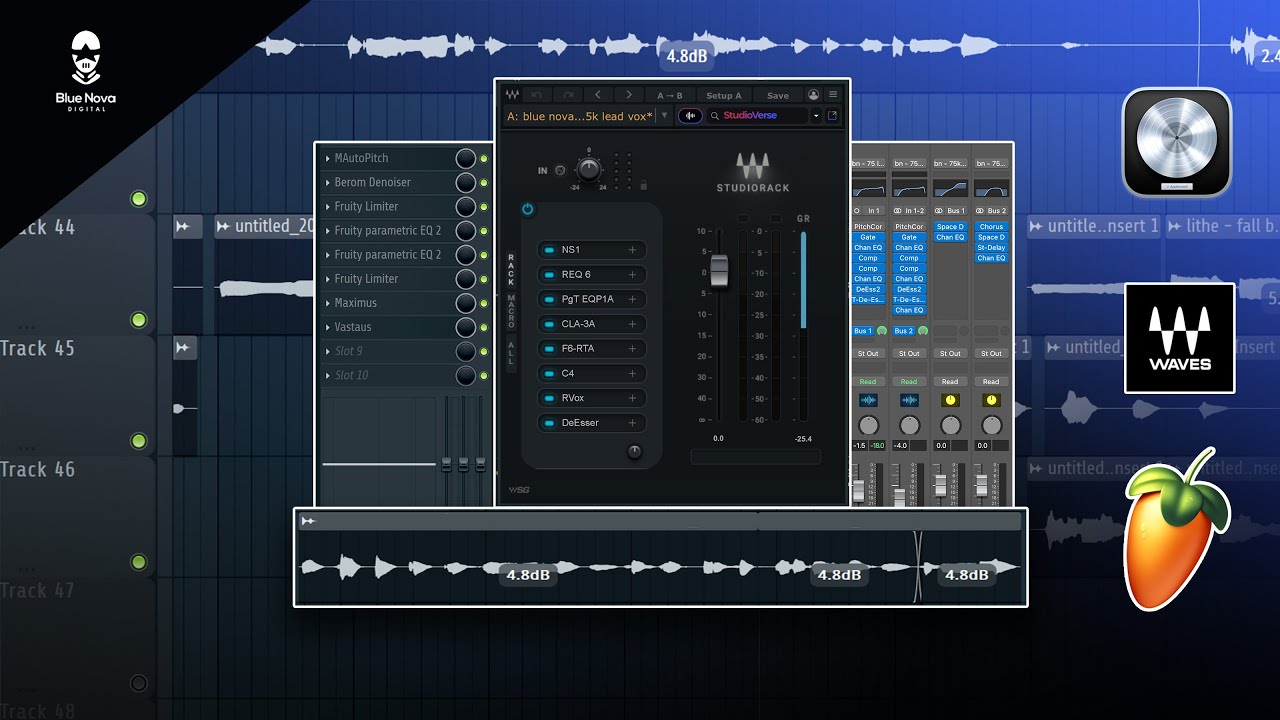This screenshot has width=1280, height=720.
Task: Click the Save button in StudioRack
Action: [x=778, y=95]
